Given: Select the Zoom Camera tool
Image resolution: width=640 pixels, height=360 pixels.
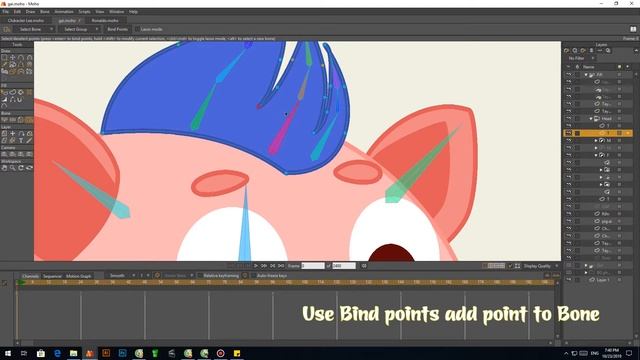Looking at the screenshot, I should [x=13, y=154].
